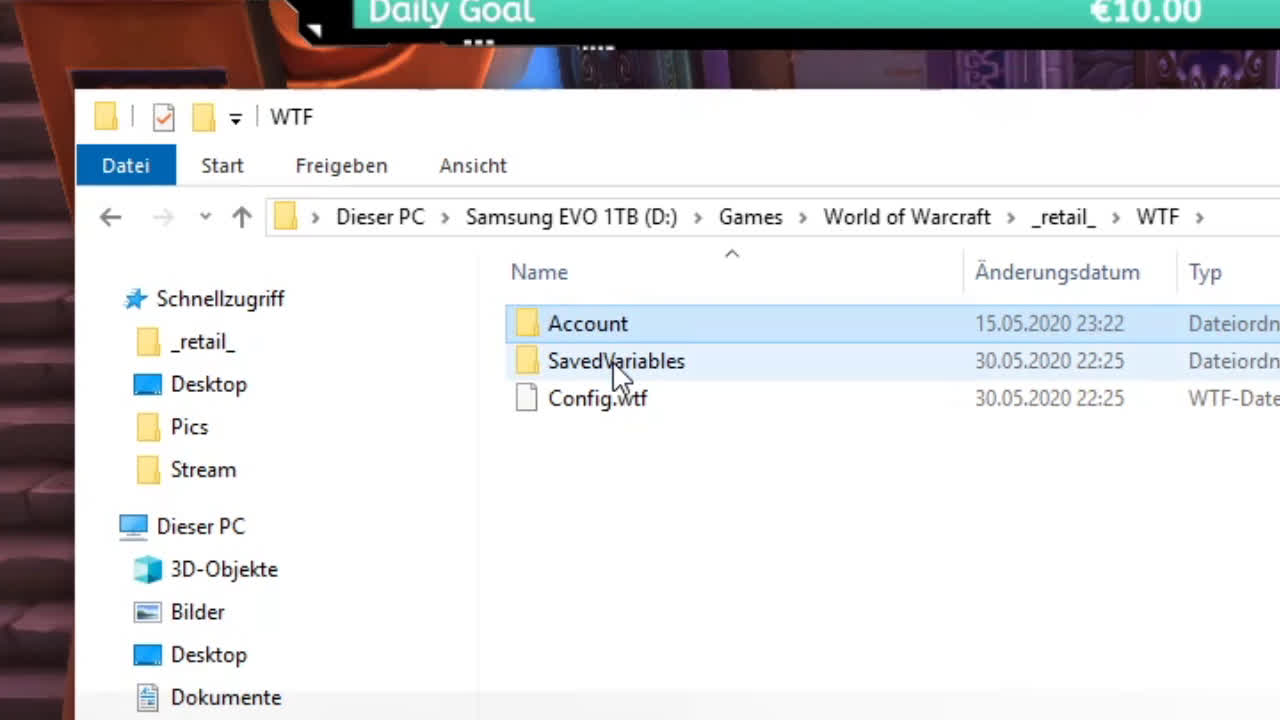The height and width of the screenshot is (720, 1280).
Task: Open 3D-Objekte in the sidebar
Action: point(223,569)
